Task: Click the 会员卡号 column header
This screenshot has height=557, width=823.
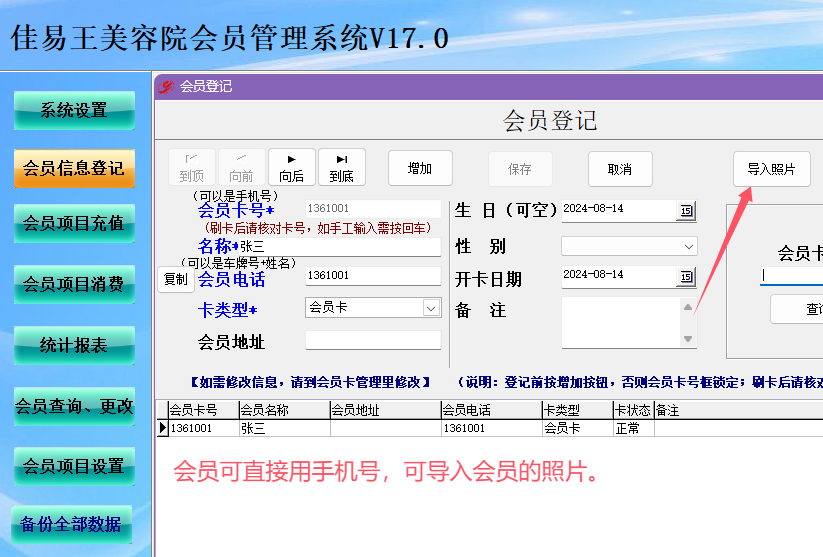Action: [203, 410]
